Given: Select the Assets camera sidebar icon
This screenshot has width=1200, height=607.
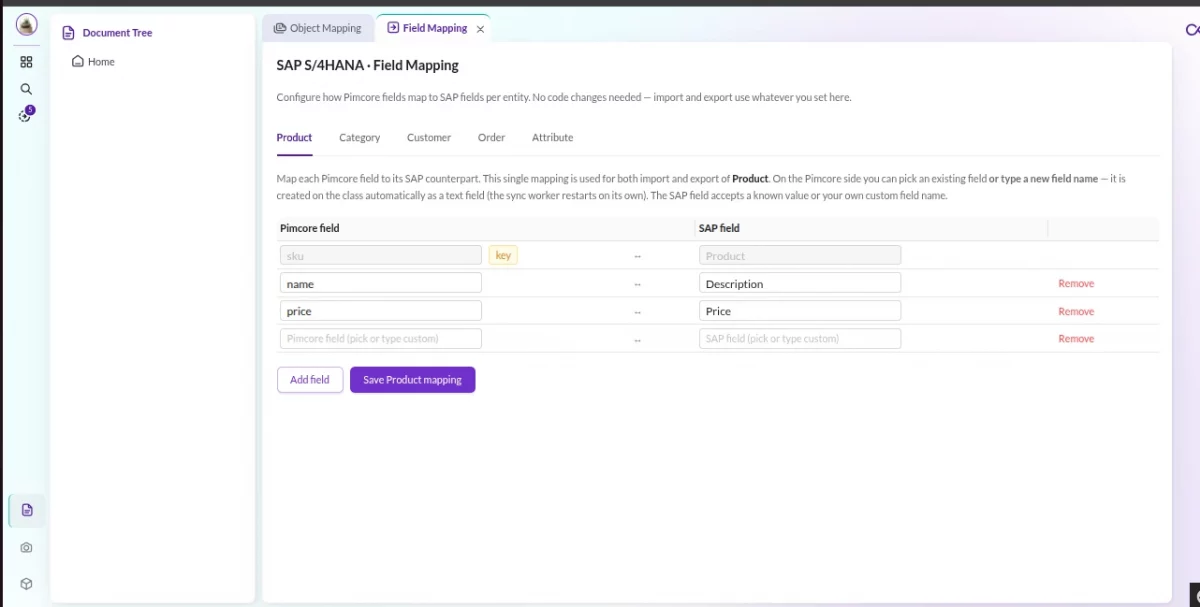Looking at the screenshot, I should 27,548.
